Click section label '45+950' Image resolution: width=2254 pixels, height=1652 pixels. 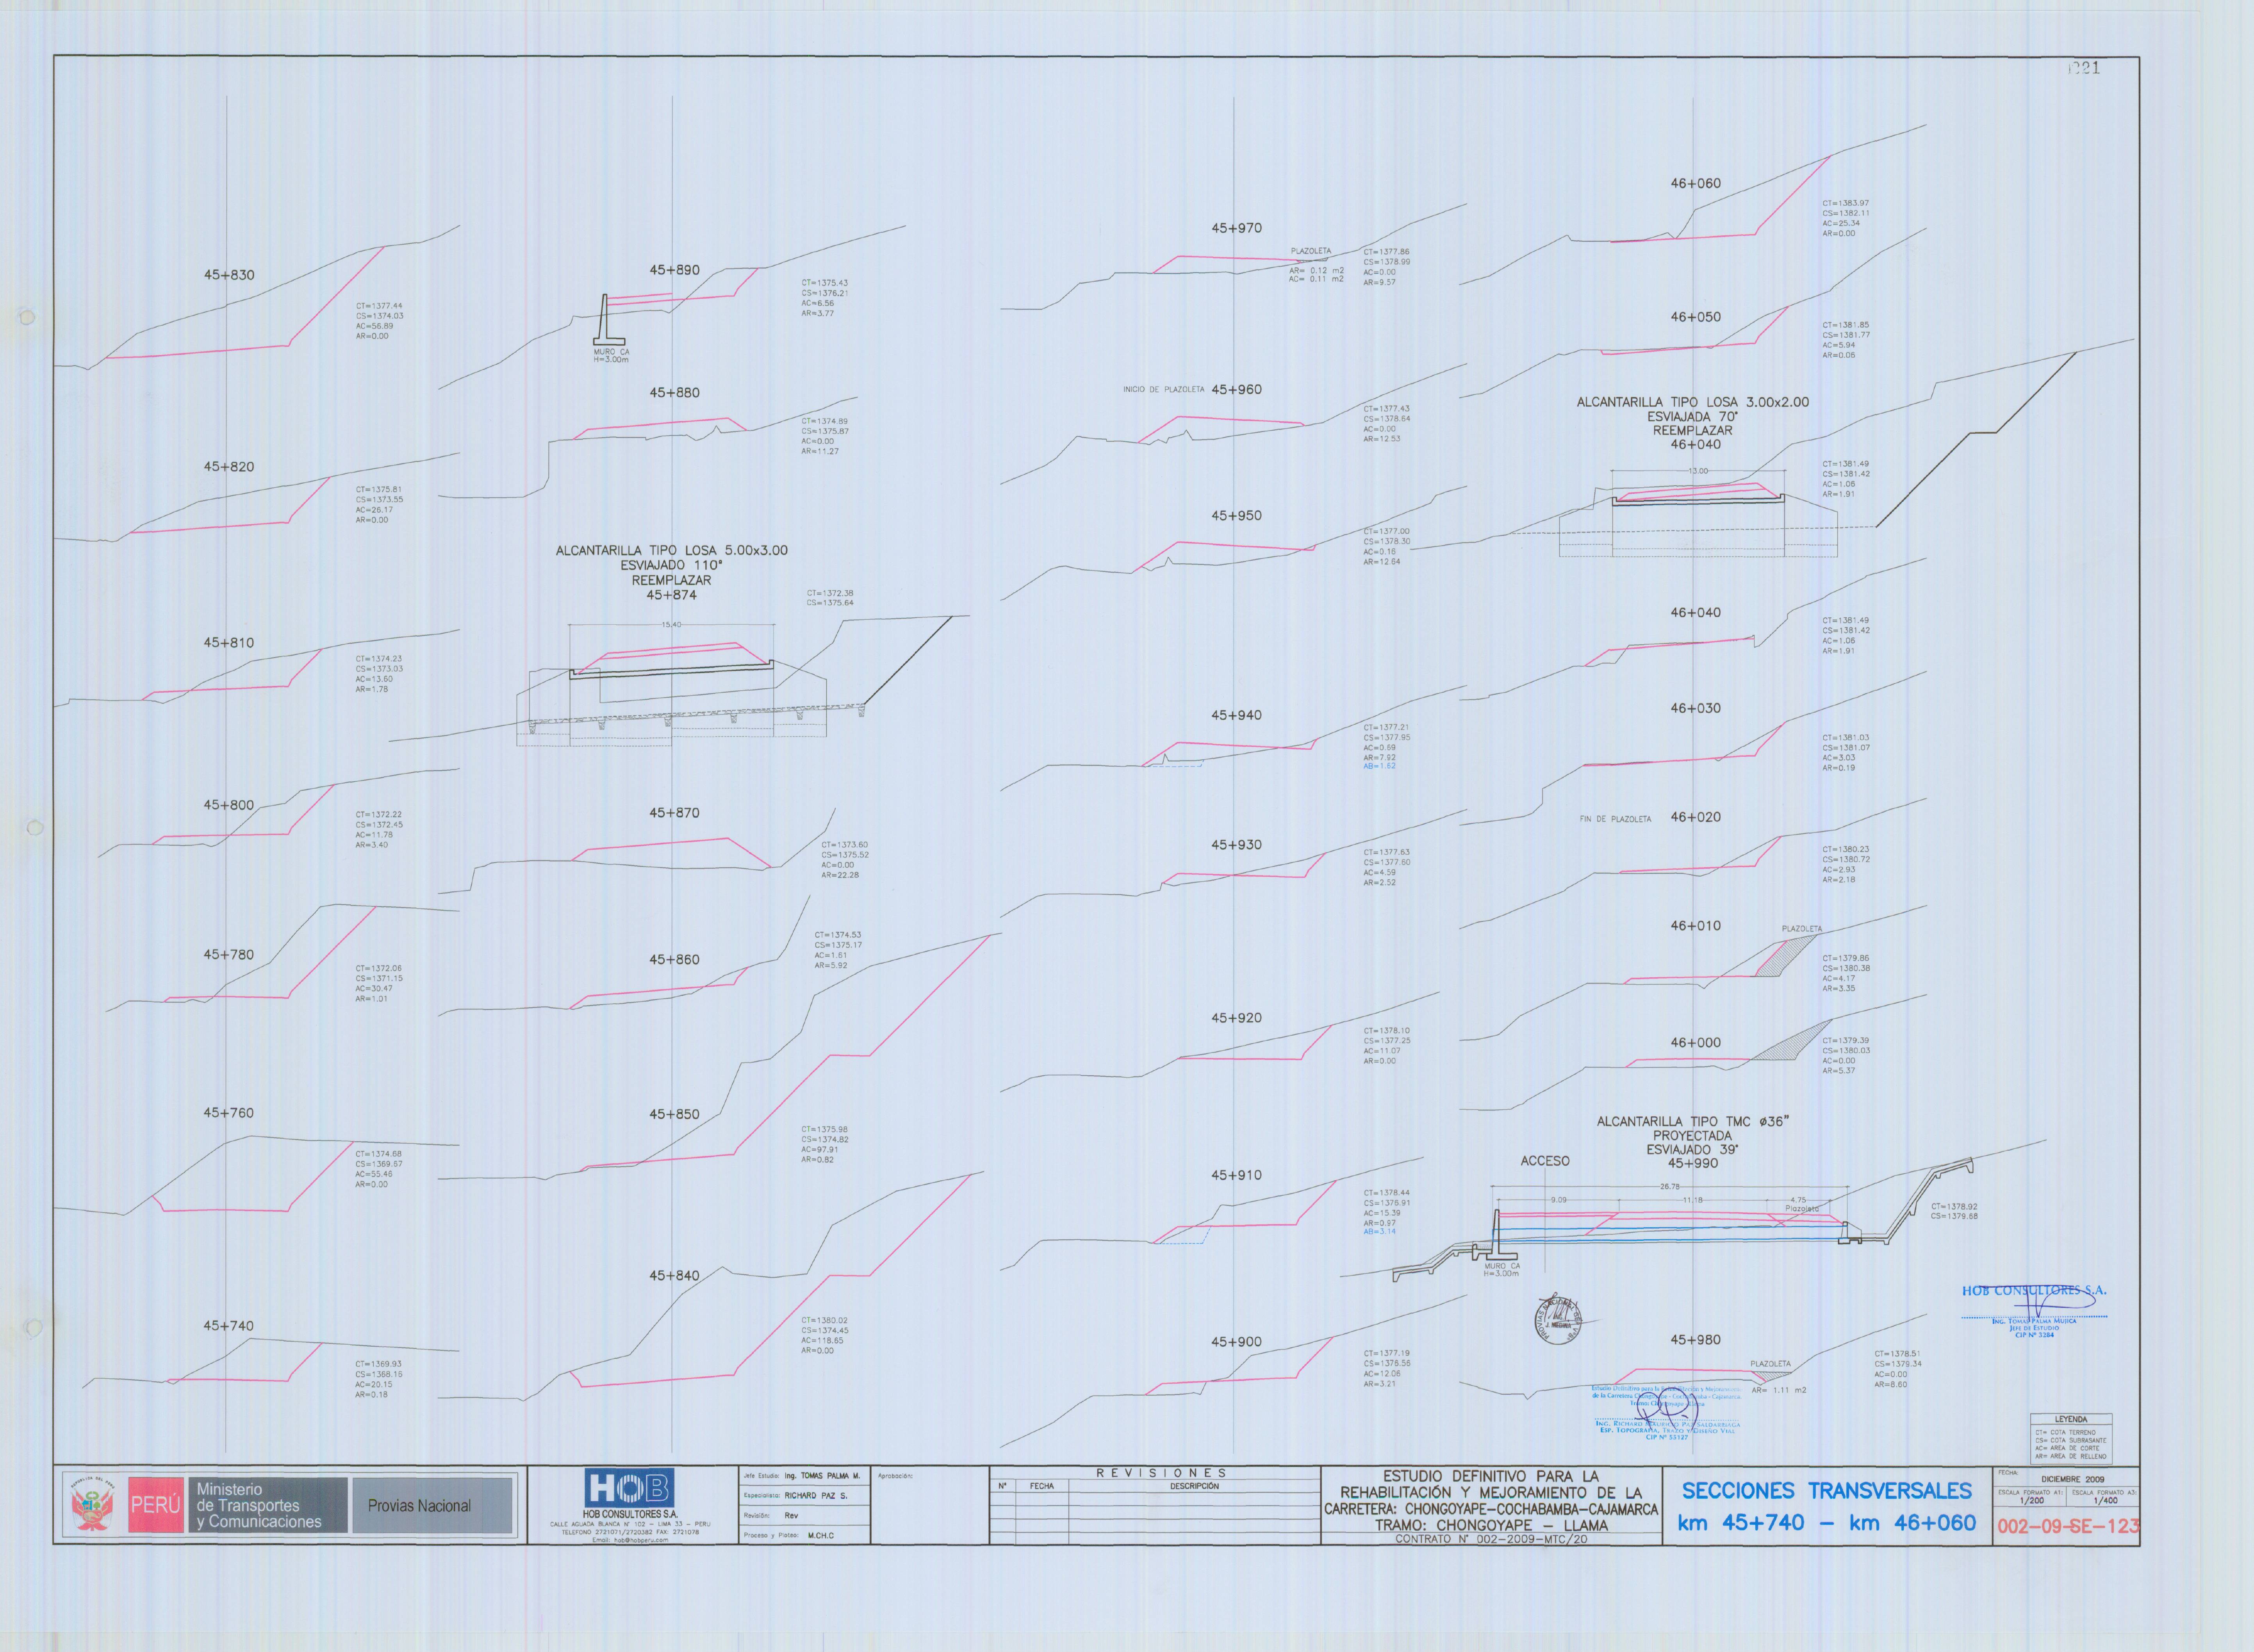[x=1237, y=516]
